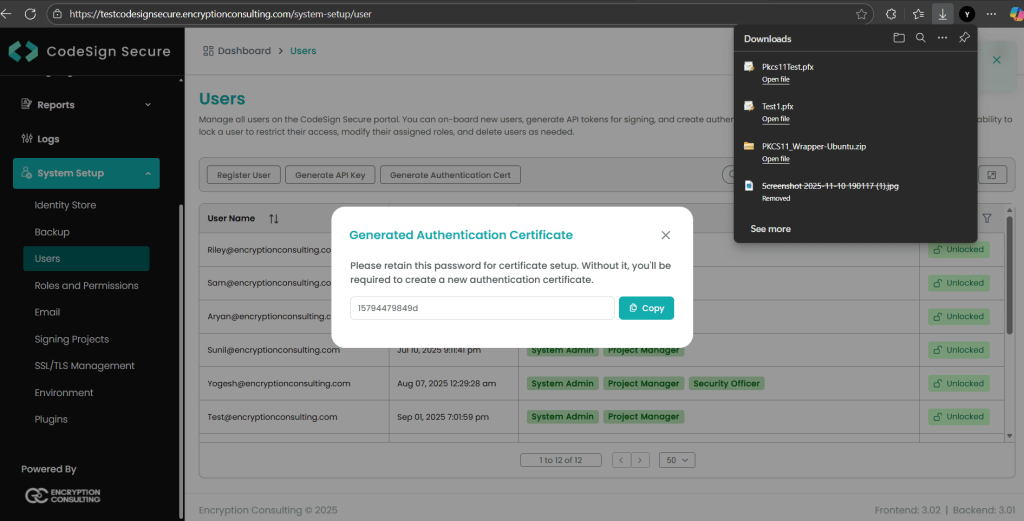The width and height of the screenshot is (1024, 521).
Task: Sort the User Name column
Action: pyautogui.click(x=274, y=219)
